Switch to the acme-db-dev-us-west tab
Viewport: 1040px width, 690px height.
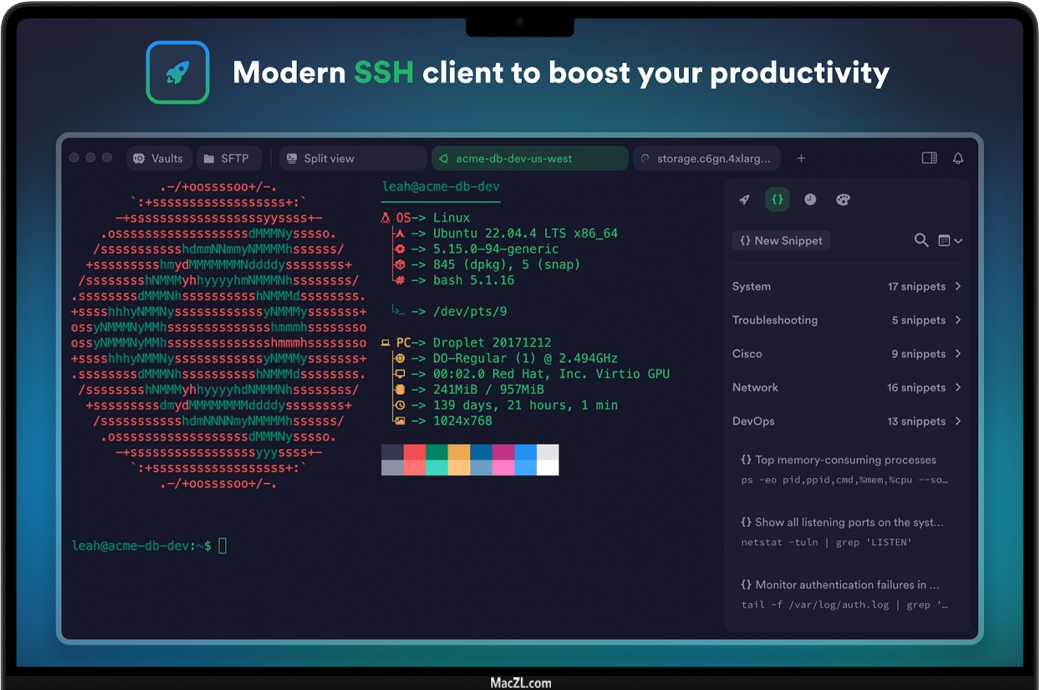click(530, 158)
